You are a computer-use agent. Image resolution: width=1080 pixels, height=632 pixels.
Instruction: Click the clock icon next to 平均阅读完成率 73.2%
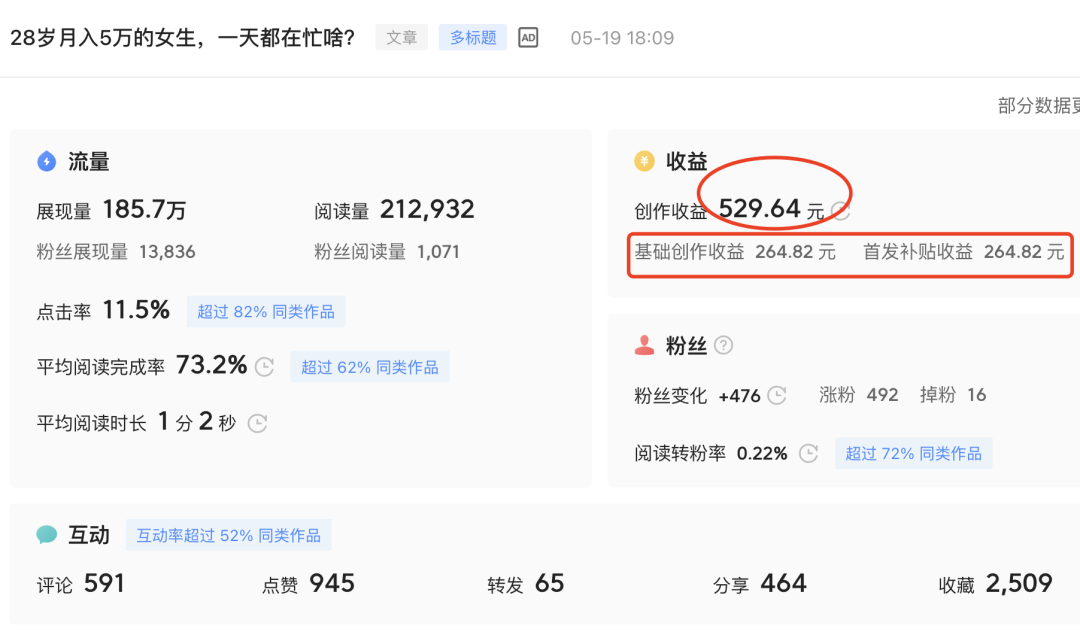click(264, 367)
